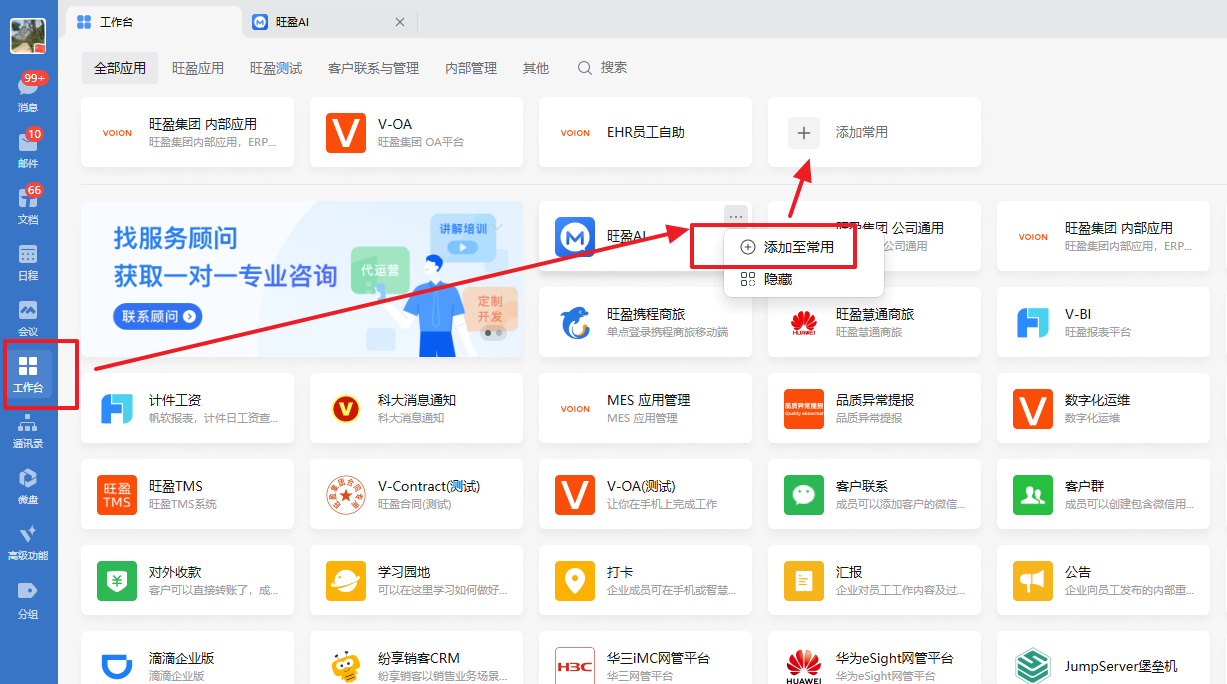This screenshot has height=684, width=1227.
Task: Open 科大消息通知 app
Action: pos(417,408)
